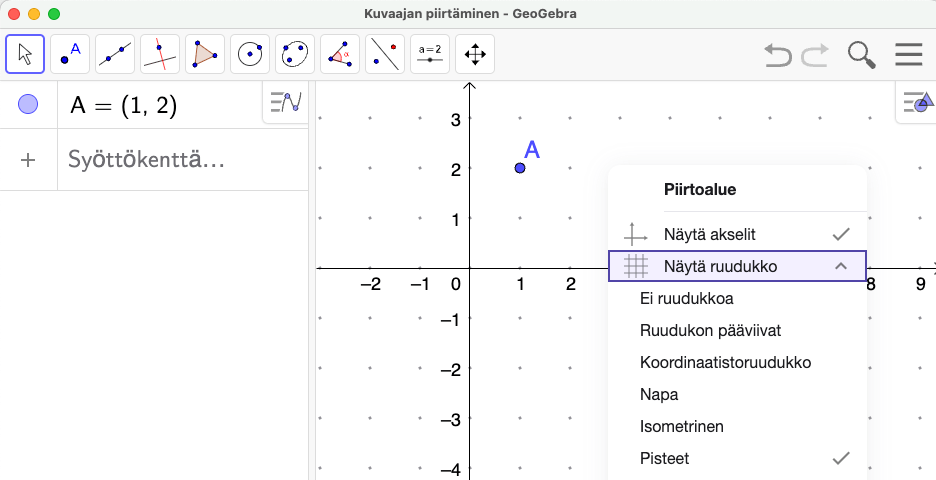Image resolution: width=936 pixels, height=480 pixels.
Task: Select the Line through two points tool
Action: 115,54
